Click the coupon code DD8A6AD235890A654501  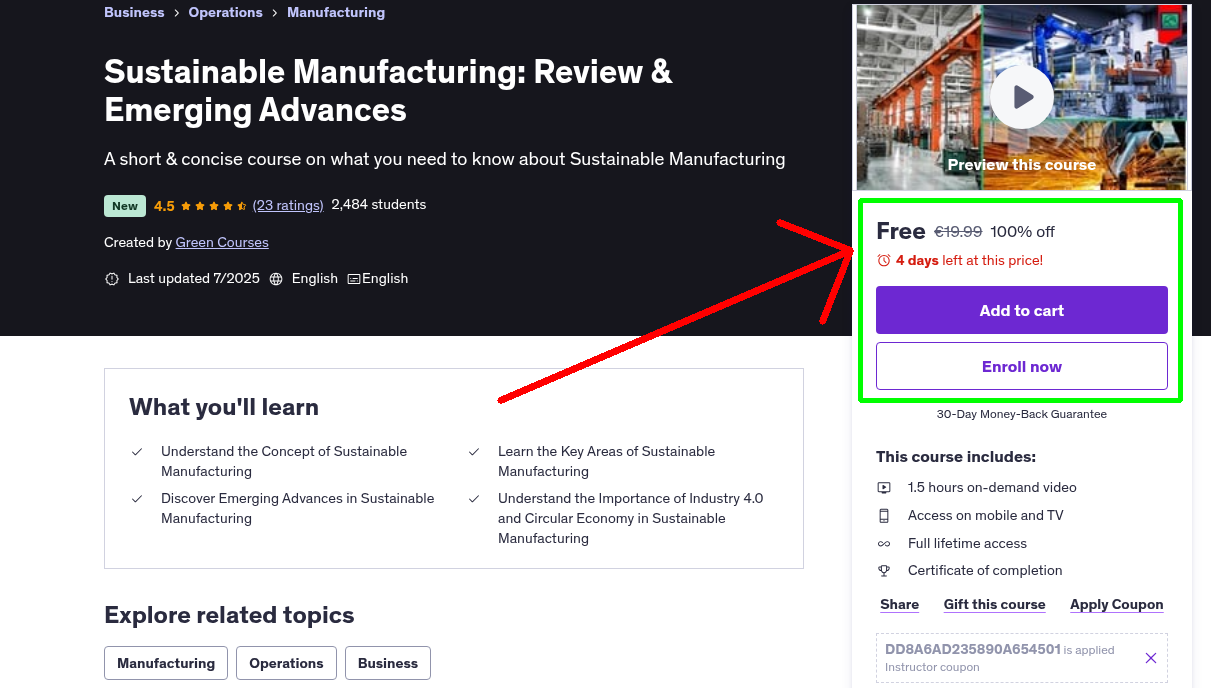point(973,649)
